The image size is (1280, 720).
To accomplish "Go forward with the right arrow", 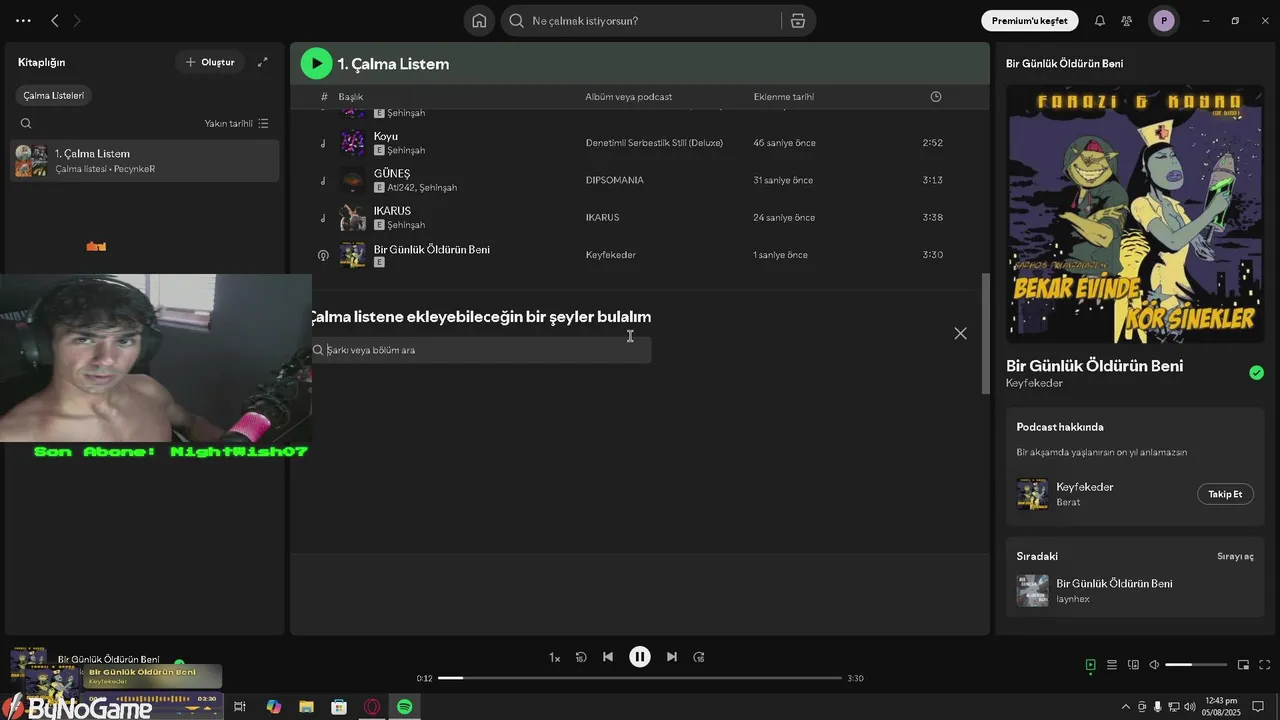I will [78, 21].
